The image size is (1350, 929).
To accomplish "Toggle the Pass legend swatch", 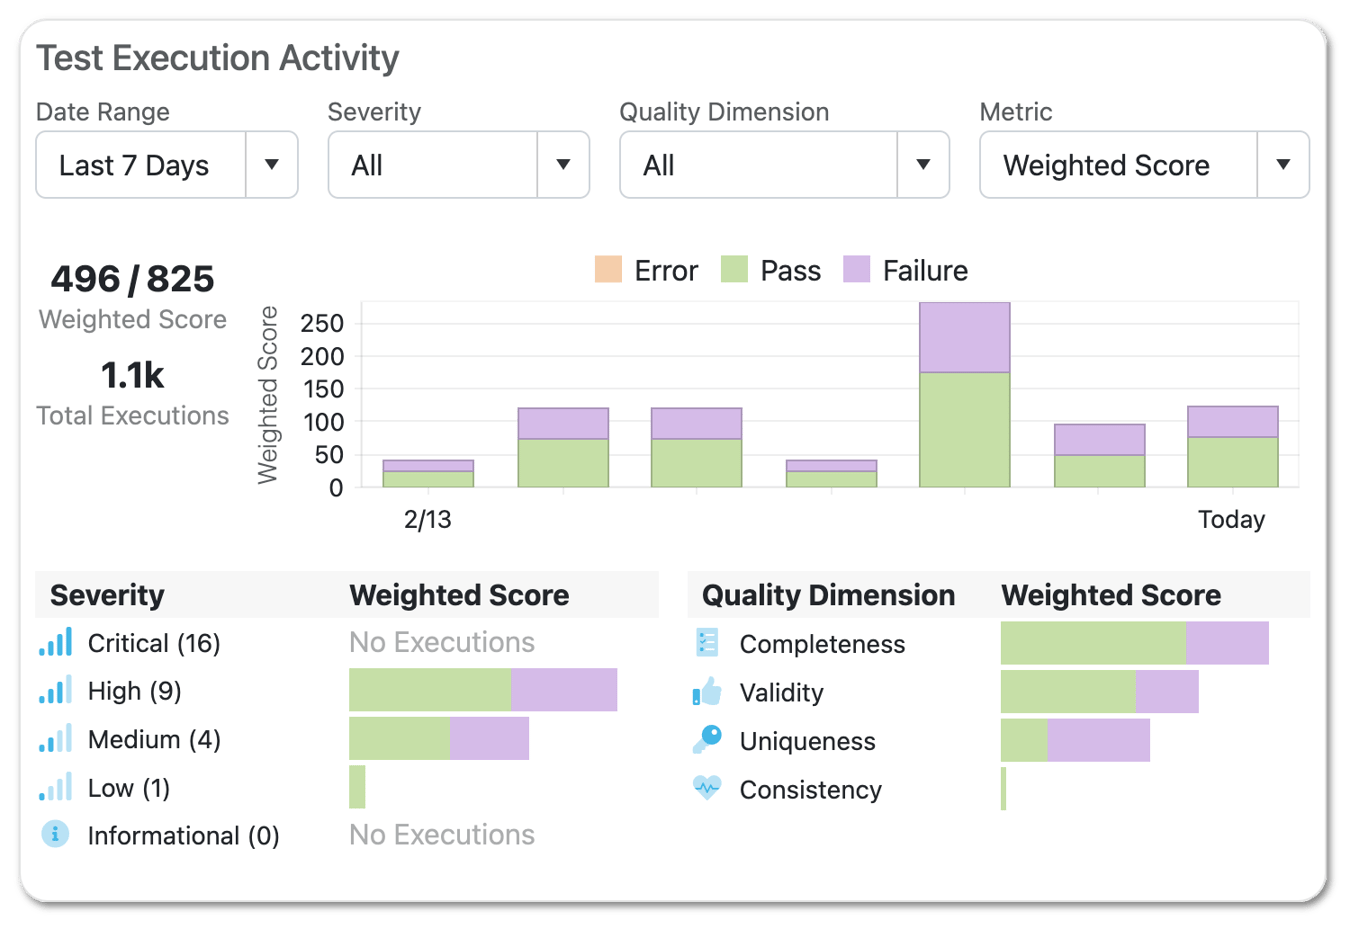I will click(x=734, y=269).
